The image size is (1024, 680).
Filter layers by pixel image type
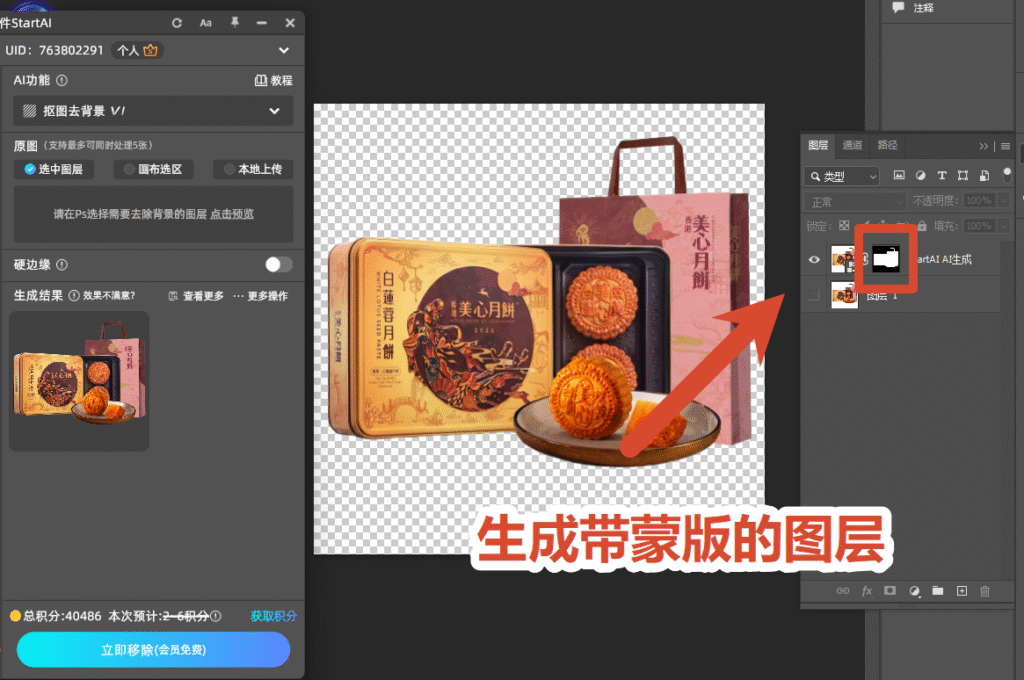coord(899,175)
